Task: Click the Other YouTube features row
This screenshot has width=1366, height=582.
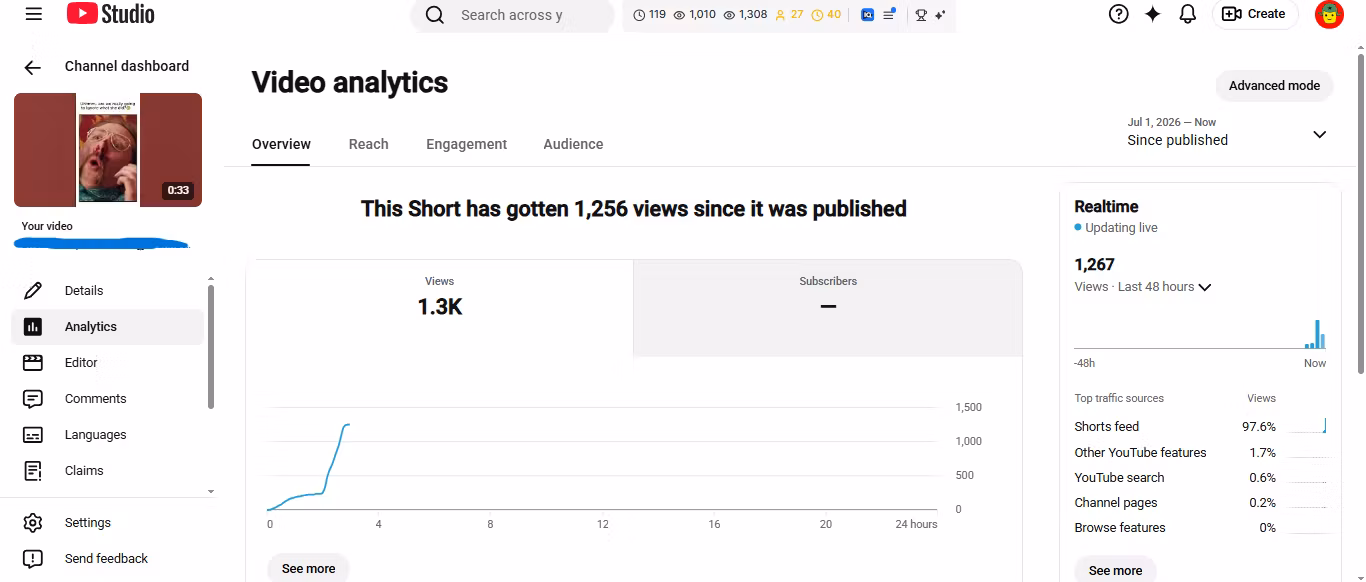Action: point(1200,453)
